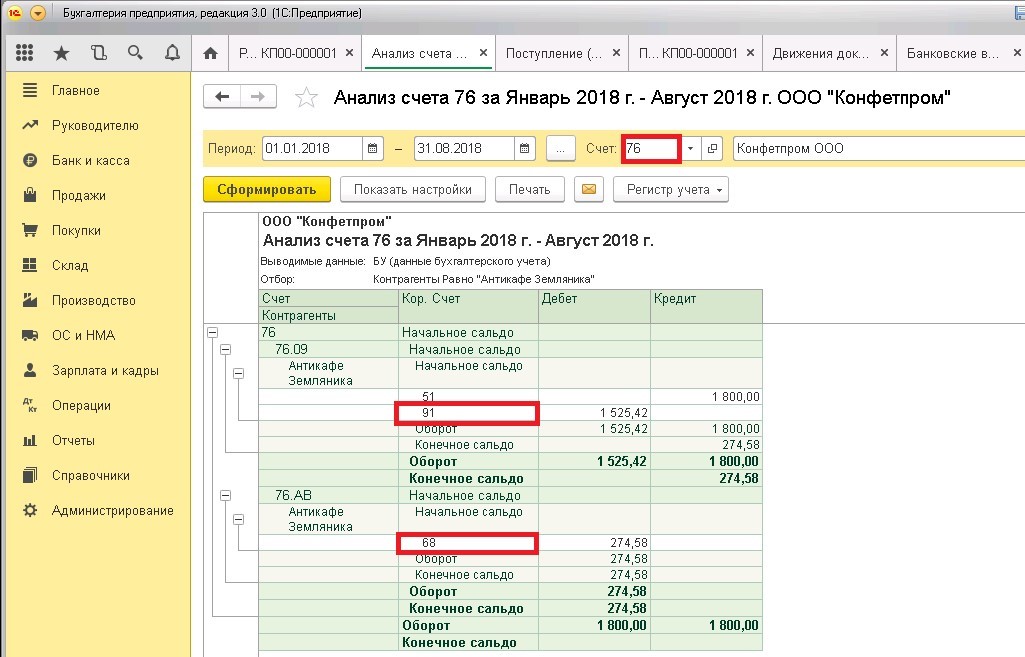Navigate forward with the right arrow button
This screenshot has height=657, width=1025.
pos(258,97)
